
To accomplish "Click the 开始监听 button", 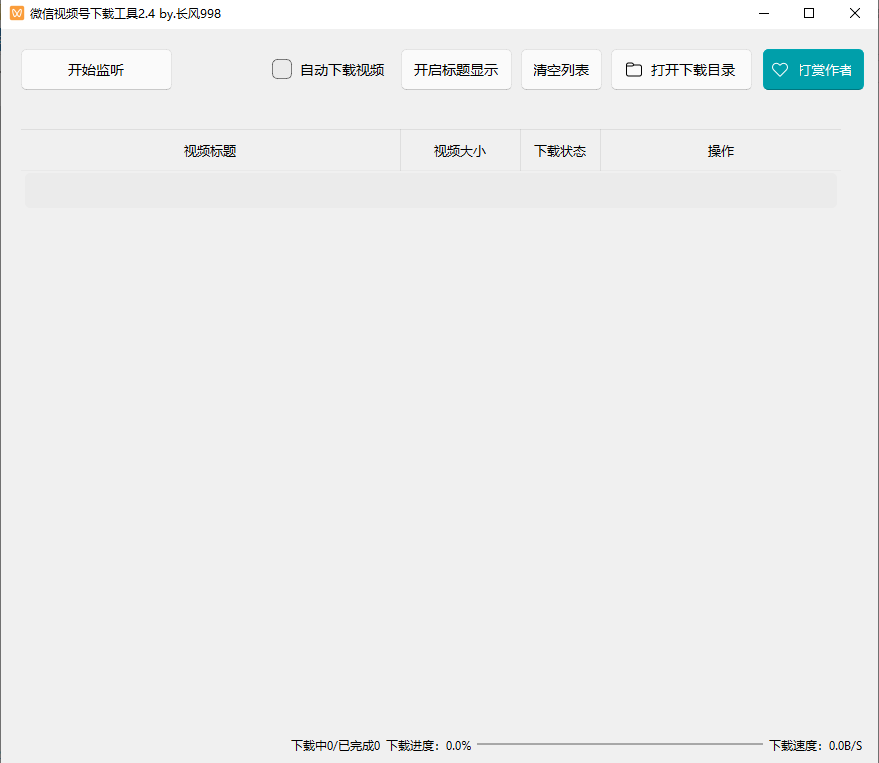I will coord(96,70).
